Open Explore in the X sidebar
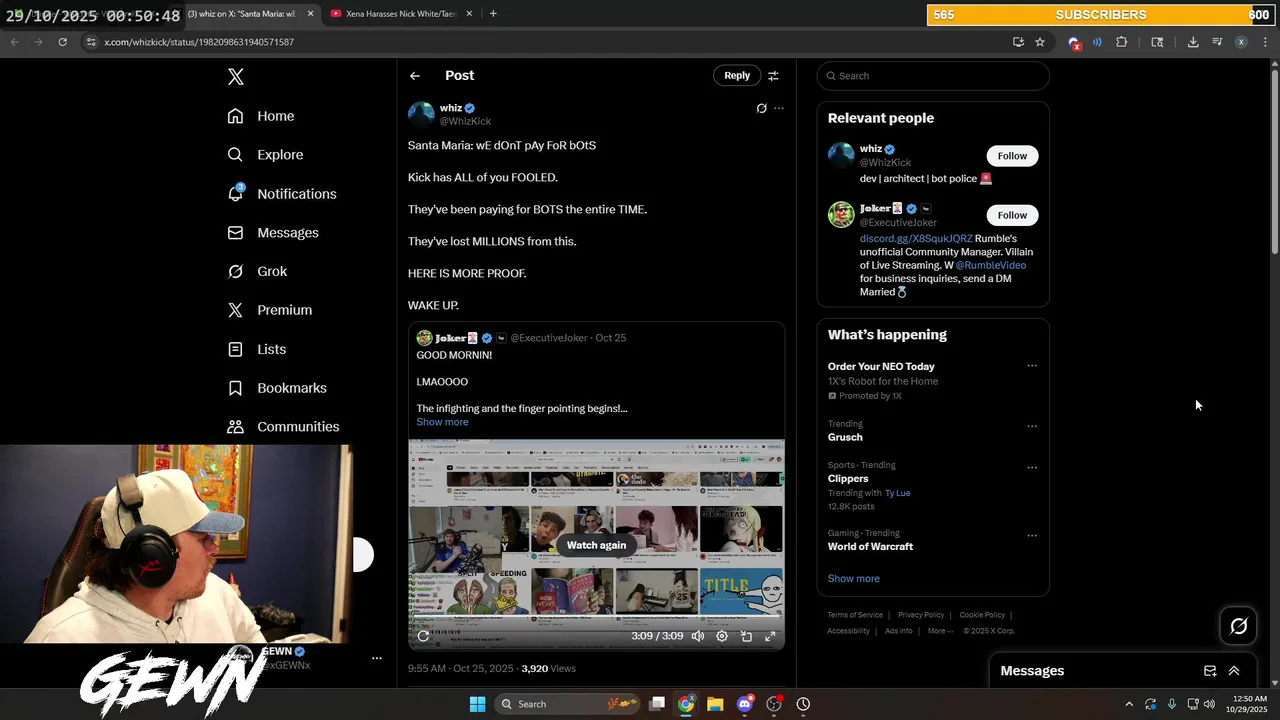The width and height of the screenshot is (1280, 720). [265, 155]
